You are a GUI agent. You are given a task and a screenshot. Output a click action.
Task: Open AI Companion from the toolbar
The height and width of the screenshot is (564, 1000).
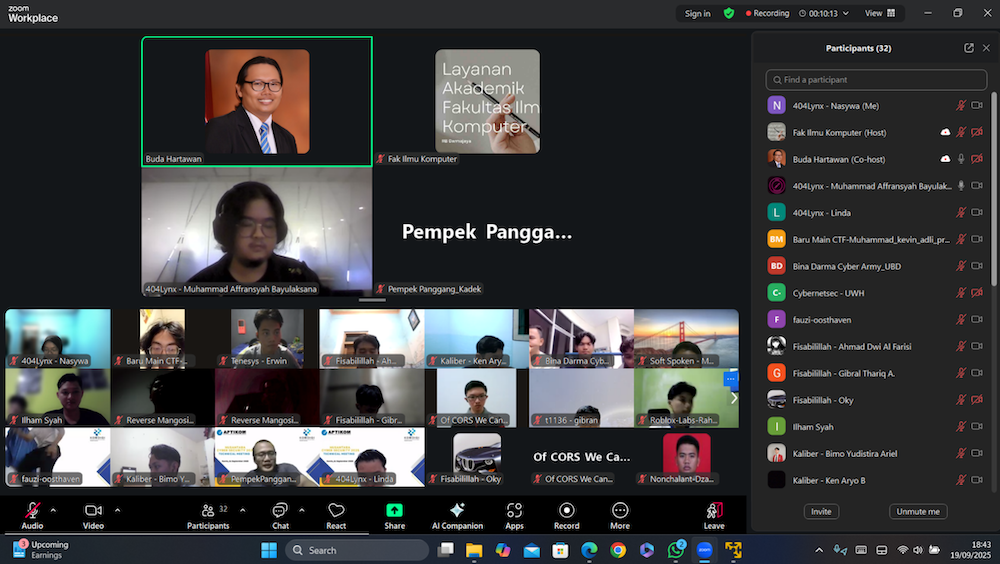point(456,514)
